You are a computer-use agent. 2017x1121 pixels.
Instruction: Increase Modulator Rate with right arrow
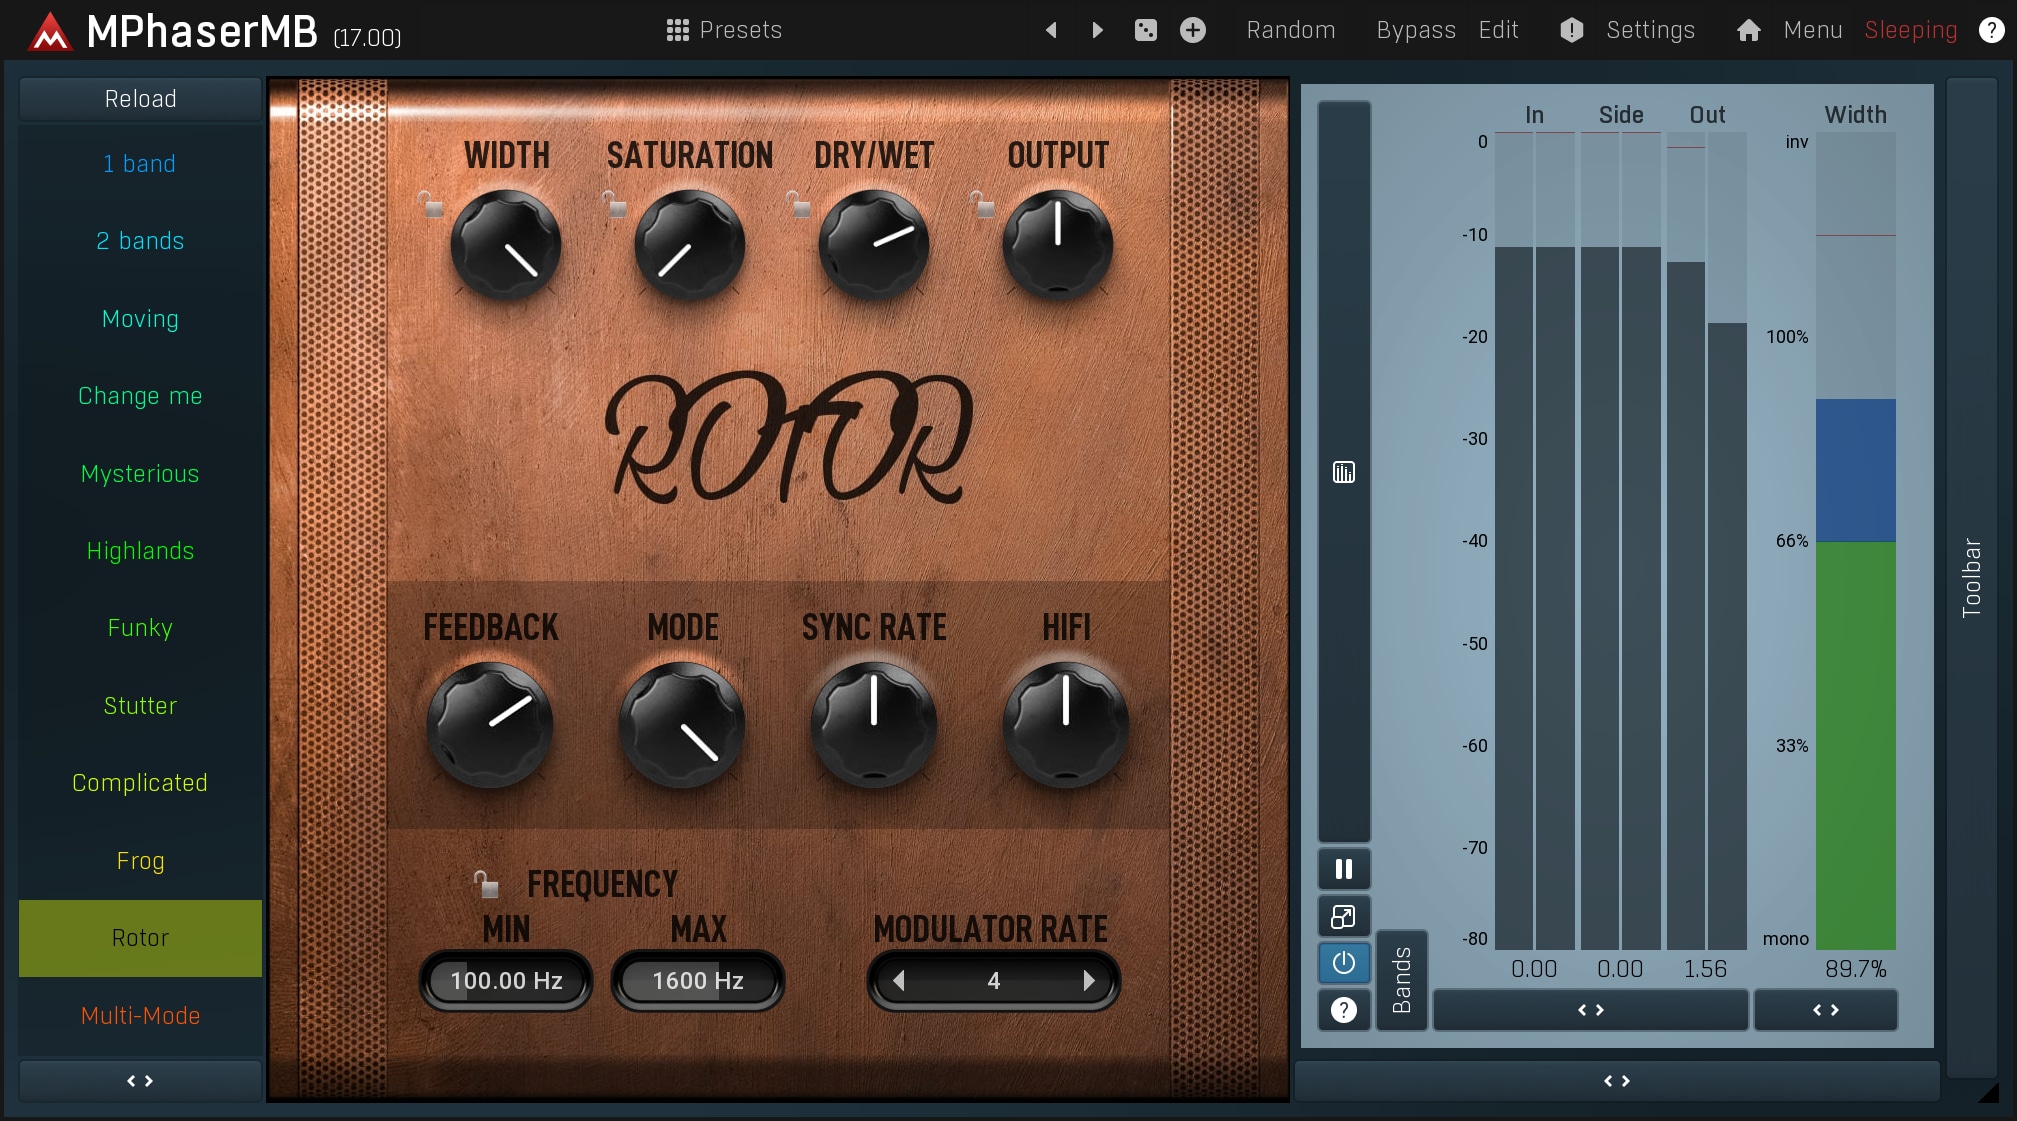click(x=1089, y=981)
